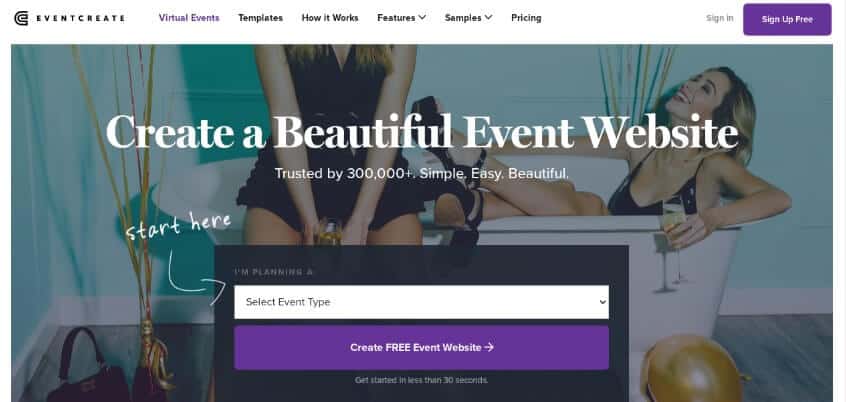Open the Pricing page
This screenshot has height=402, width=846.
click(526, 18)
